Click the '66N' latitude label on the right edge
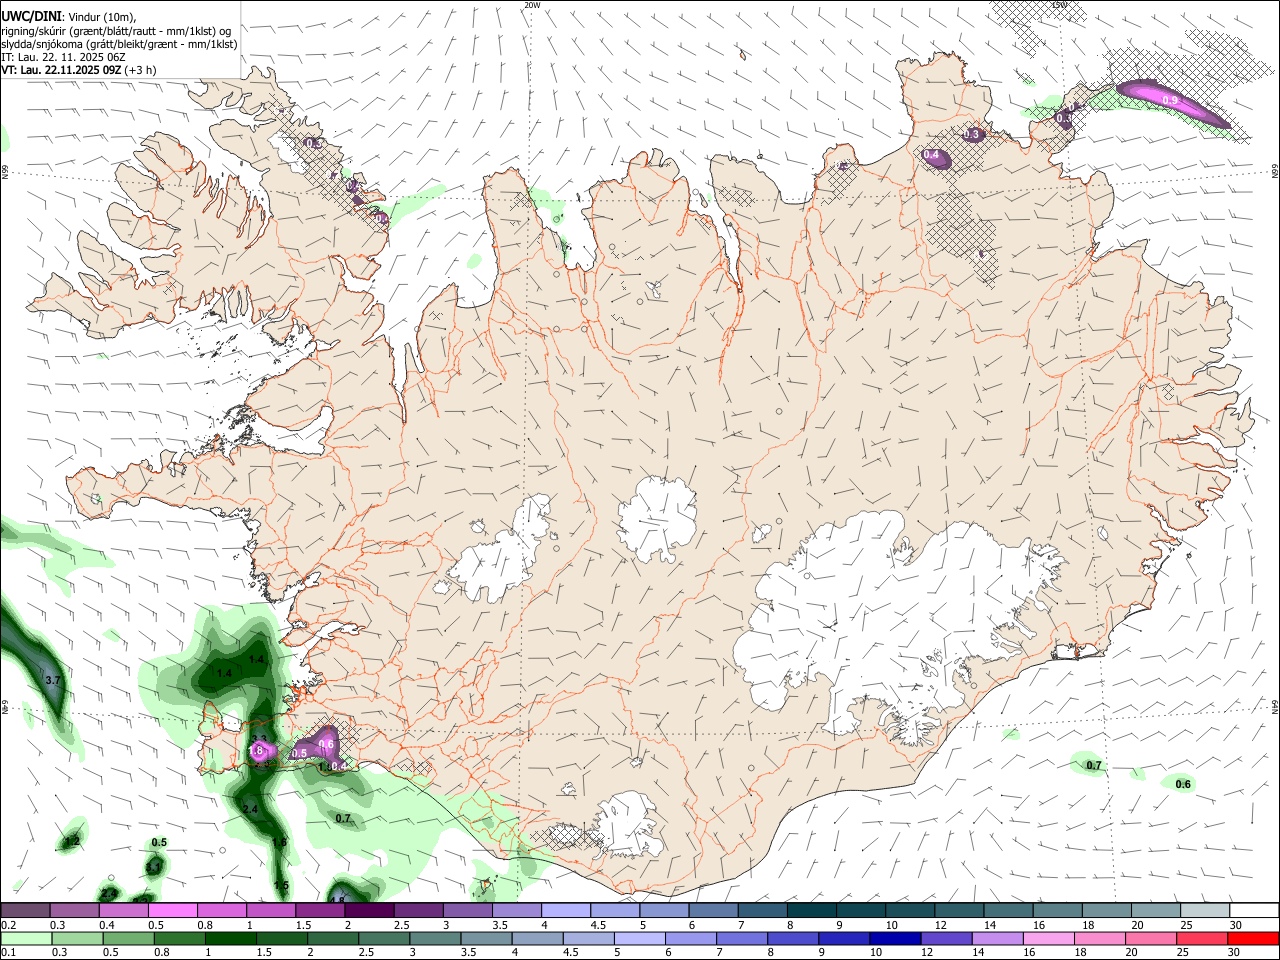Image resolution: width=1280 pixels, height=960 pixels. [x=1275, y=172]
